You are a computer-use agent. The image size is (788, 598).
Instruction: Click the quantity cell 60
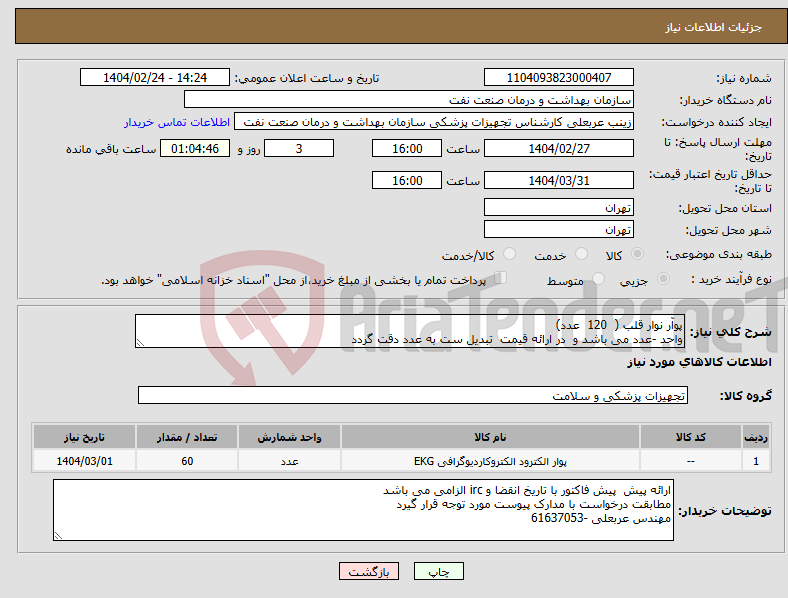pos(187,461)
